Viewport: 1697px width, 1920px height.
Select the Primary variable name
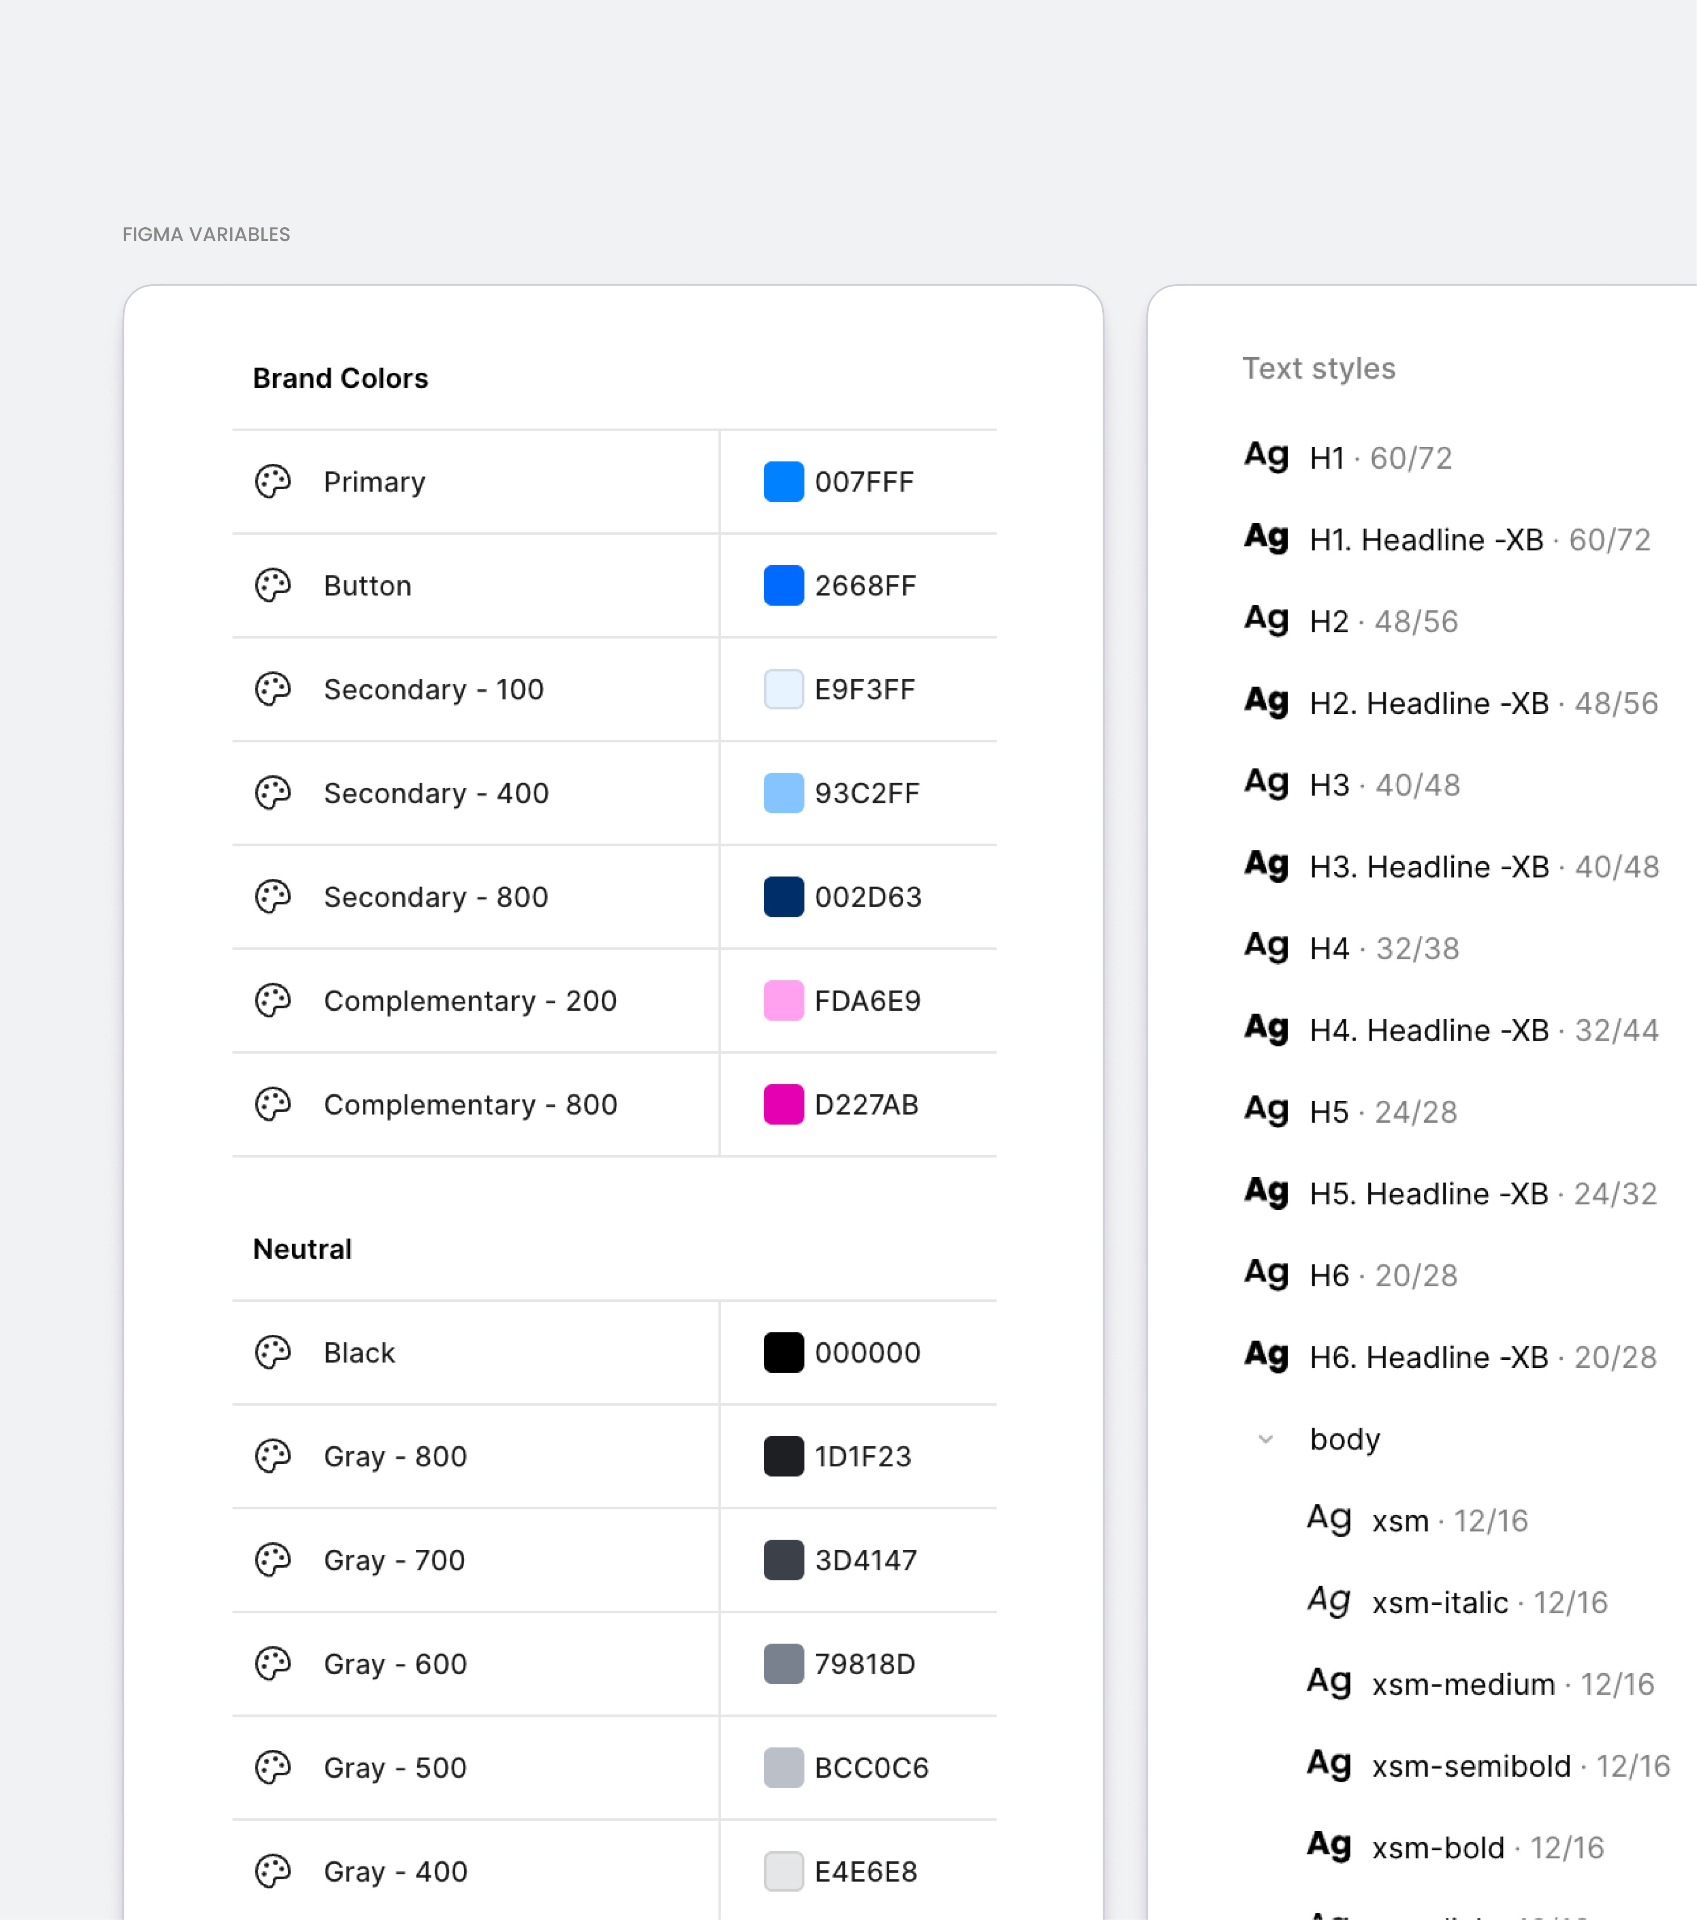(375, 482)
